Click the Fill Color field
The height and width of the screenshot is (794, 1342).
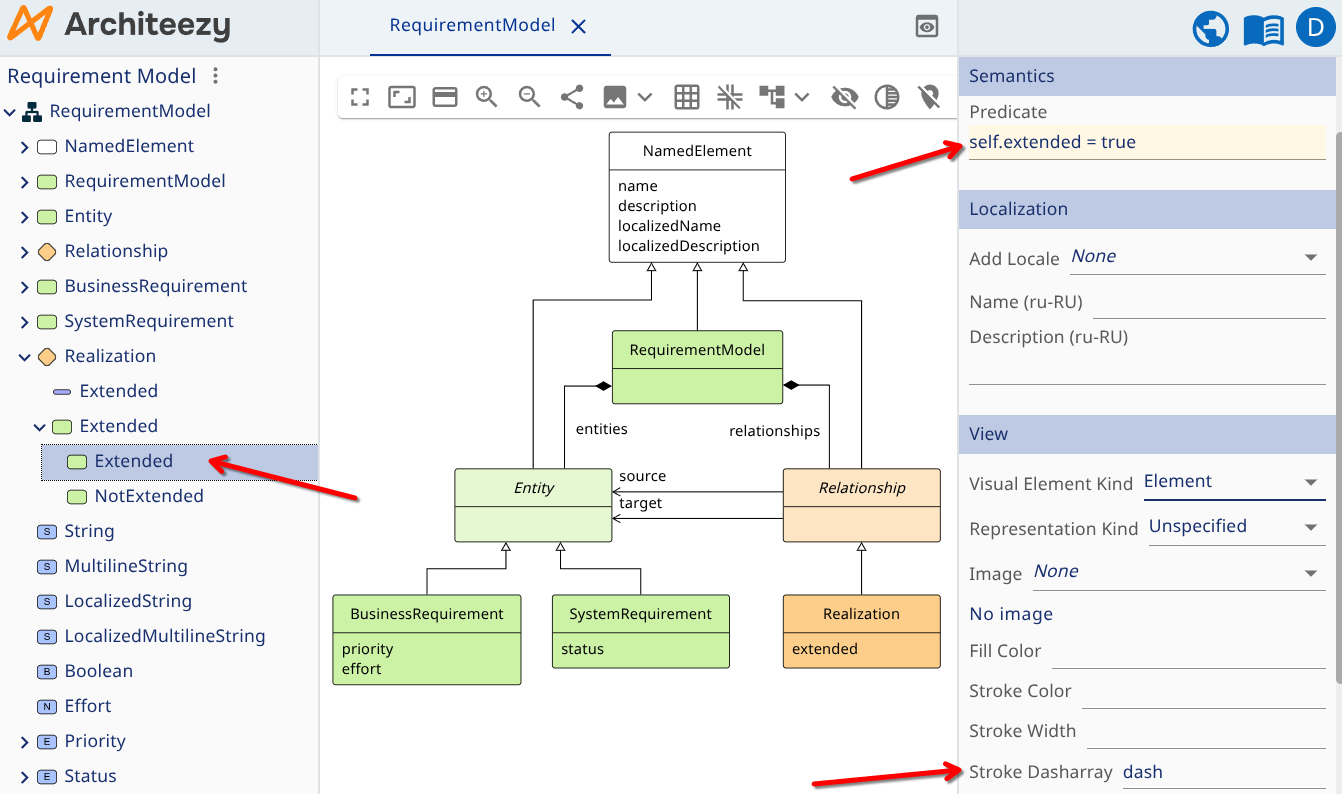point(1188,651)
